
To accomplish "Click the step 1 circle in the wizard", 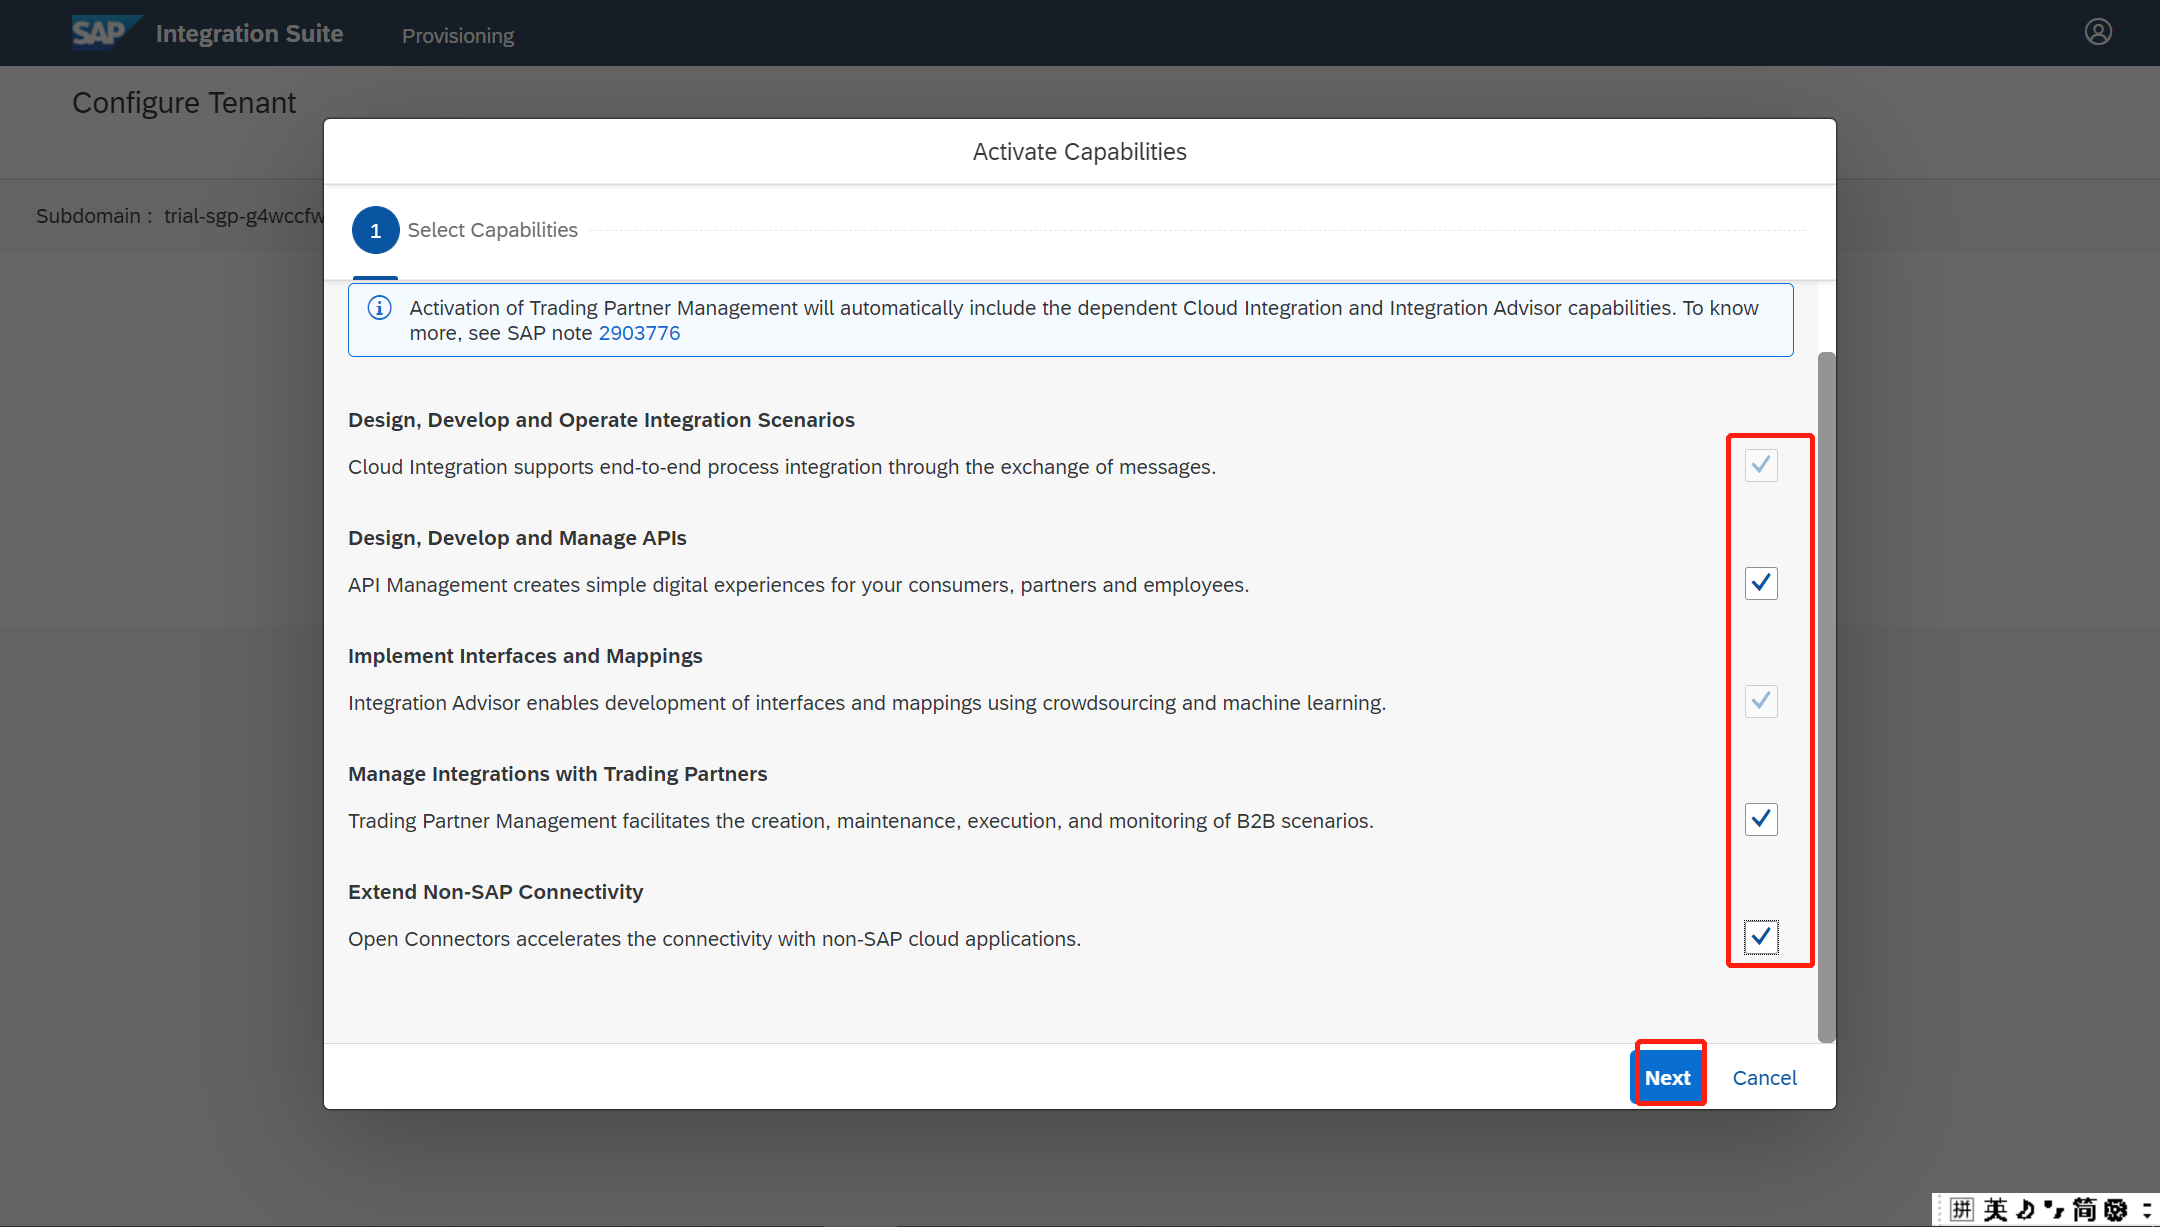I will pyautogui.click(x=375, y=230).
